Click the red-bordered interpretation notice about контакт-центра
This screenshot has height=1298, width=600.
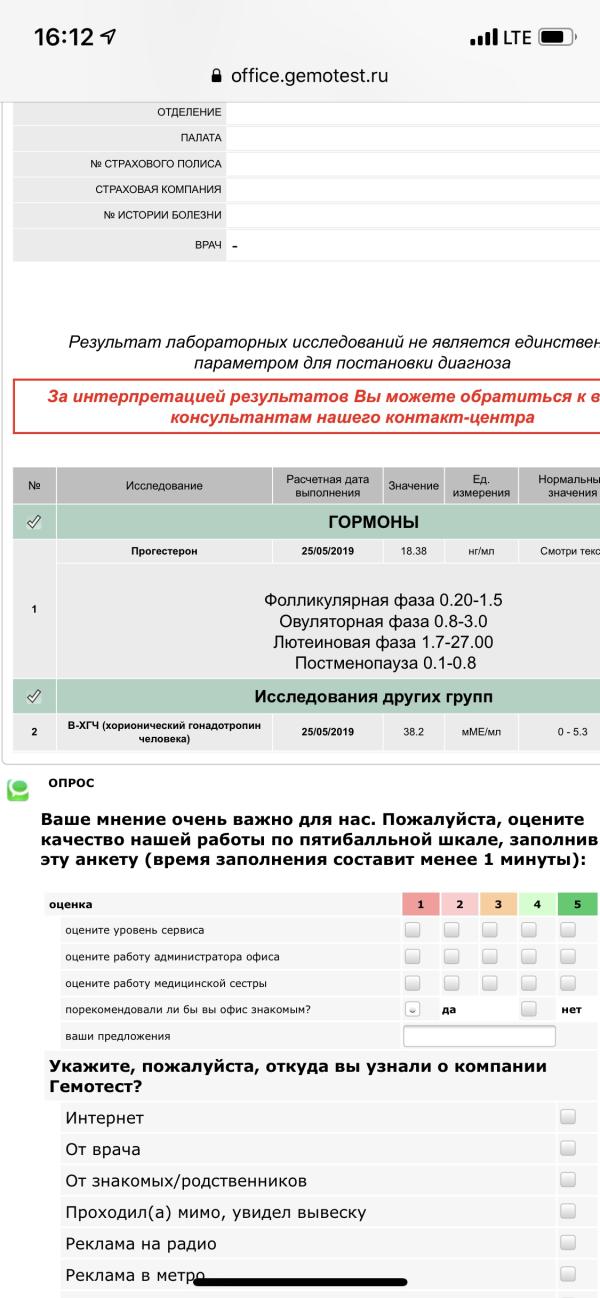point(307,406)
